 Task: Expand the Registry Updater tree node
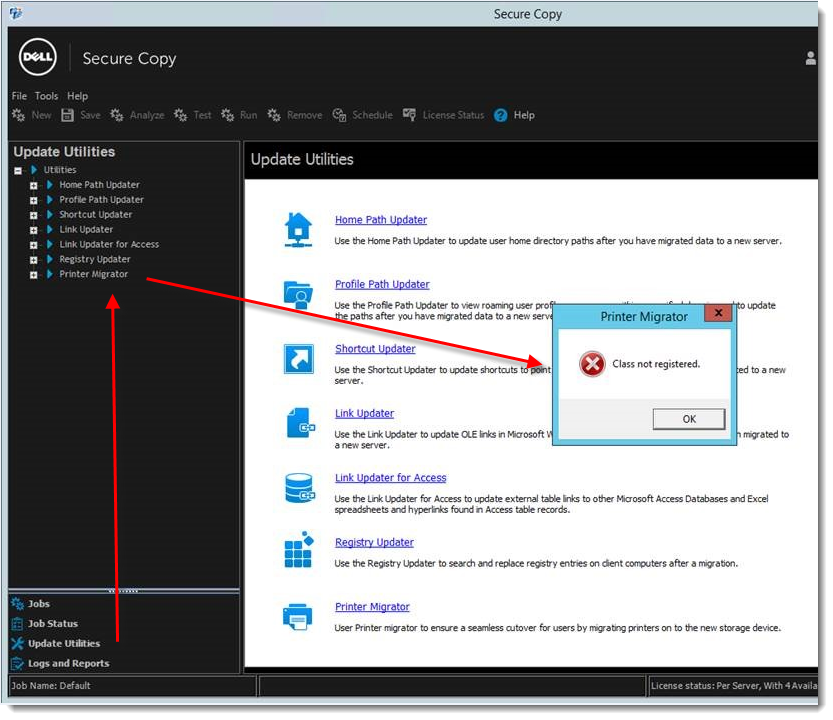click(x=33, y=260)
